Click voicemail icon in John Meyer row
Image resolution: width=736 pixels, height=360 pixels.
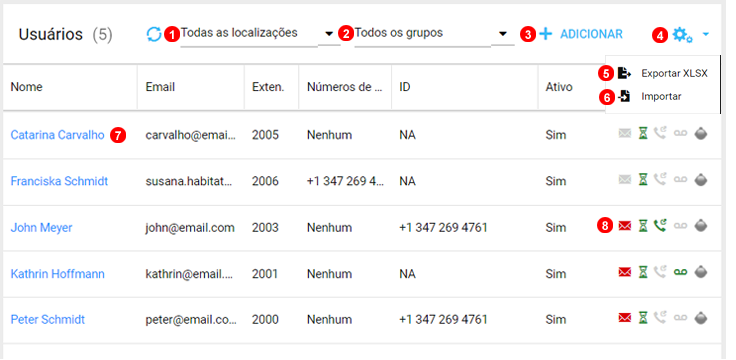point(680,226)
